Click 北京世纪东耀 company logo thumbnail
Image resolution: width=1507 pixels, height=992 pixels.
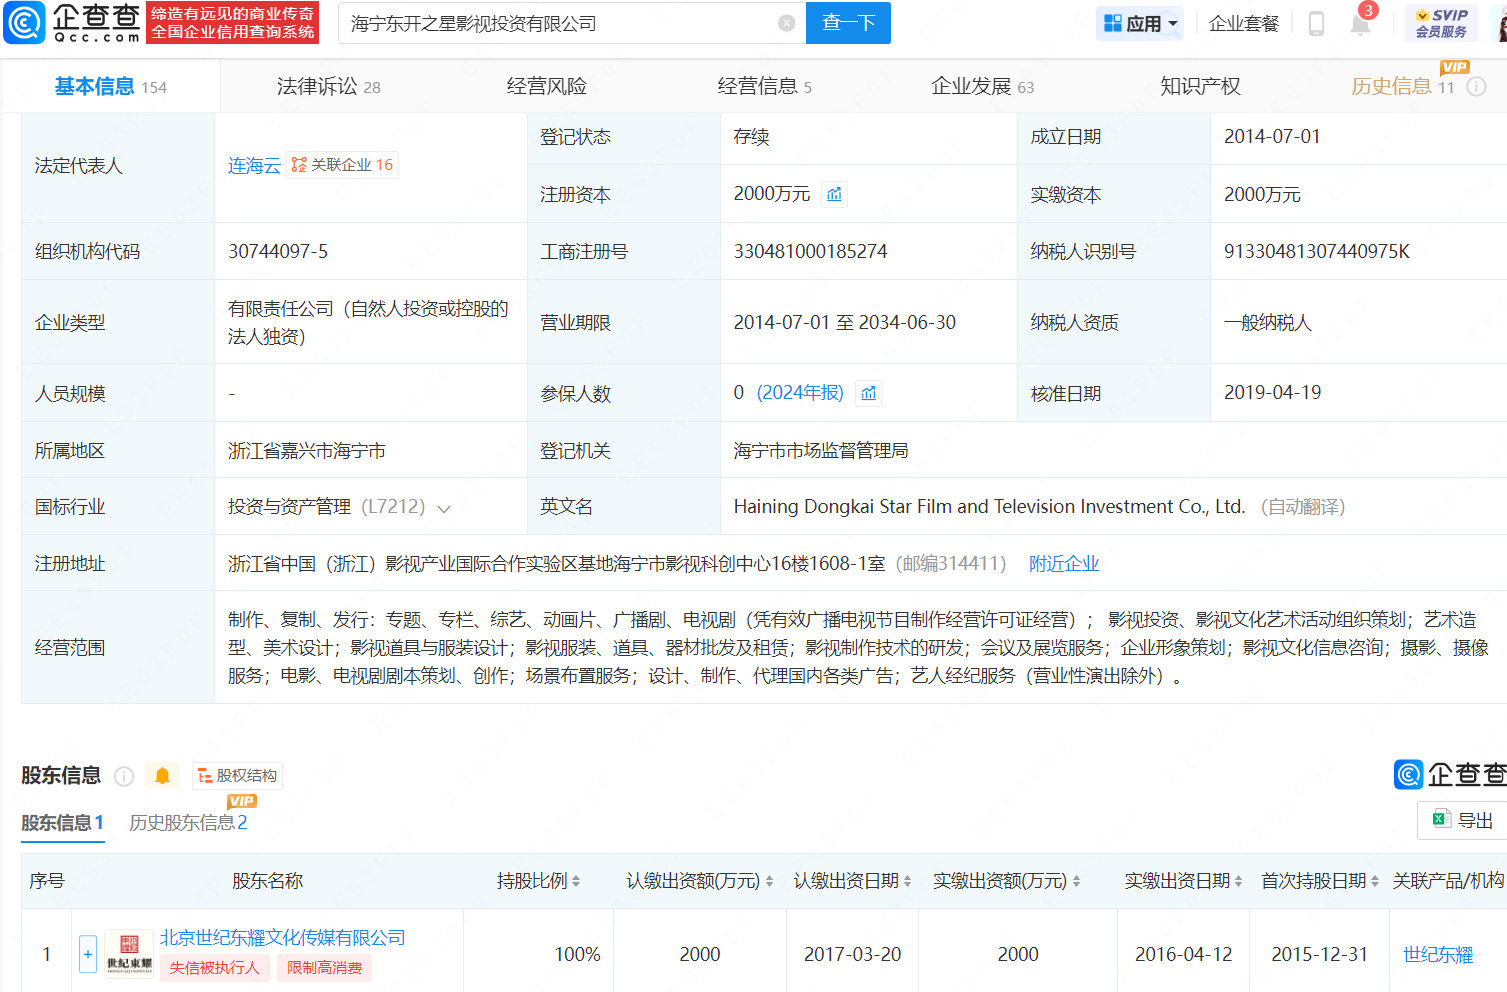(x=129, y=954)
